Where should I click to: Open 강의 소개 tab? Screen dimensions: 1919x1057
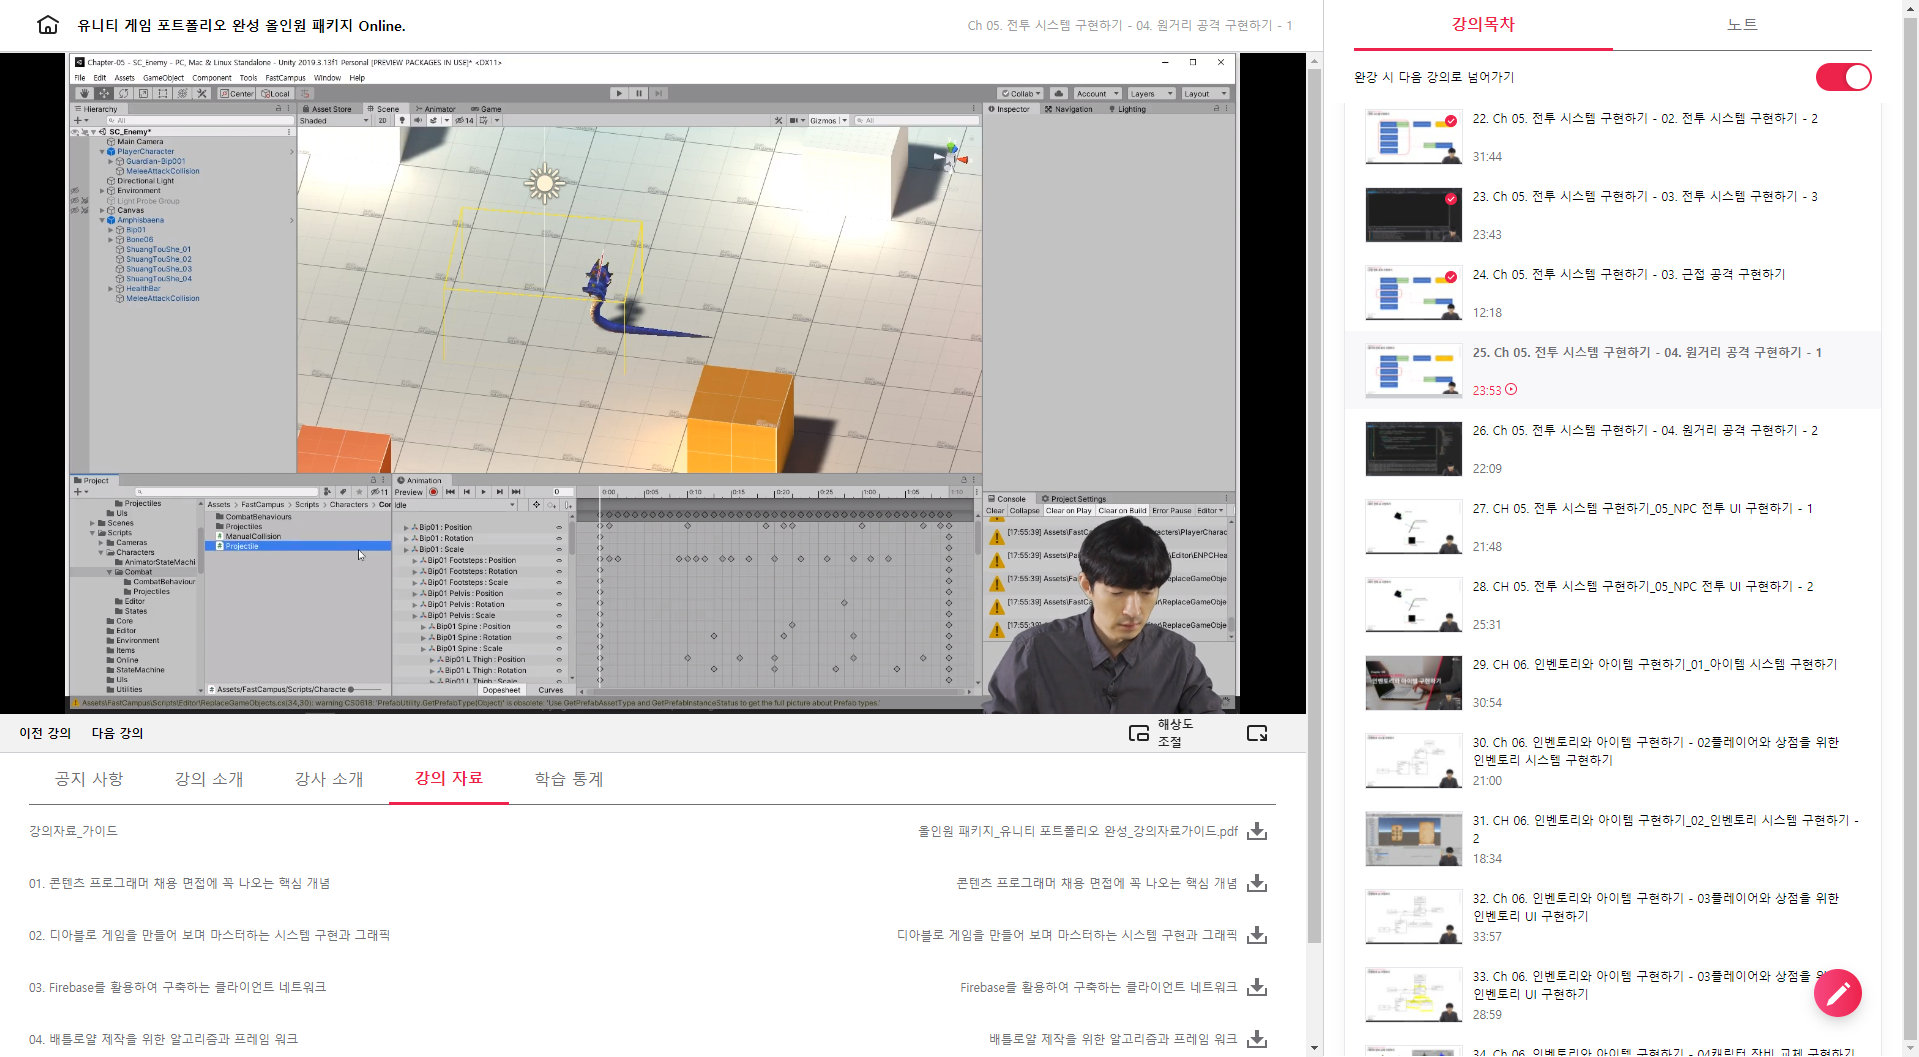pos(209,779)
